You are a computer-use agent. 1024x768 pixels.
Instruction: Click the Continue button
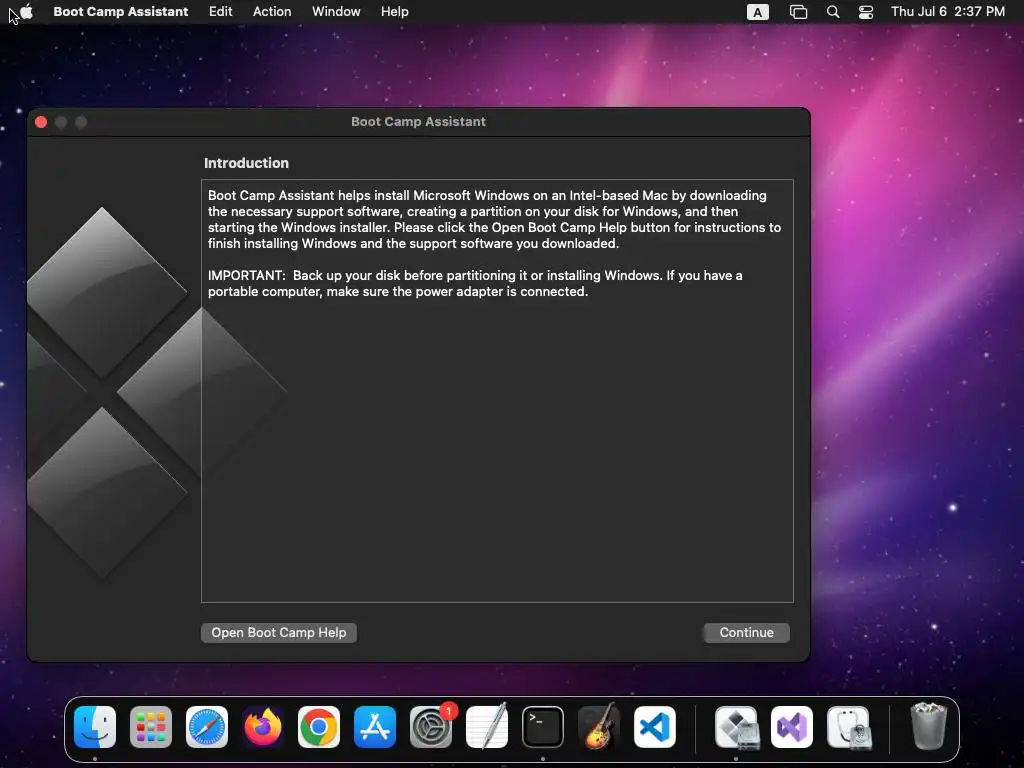[746, 632]
